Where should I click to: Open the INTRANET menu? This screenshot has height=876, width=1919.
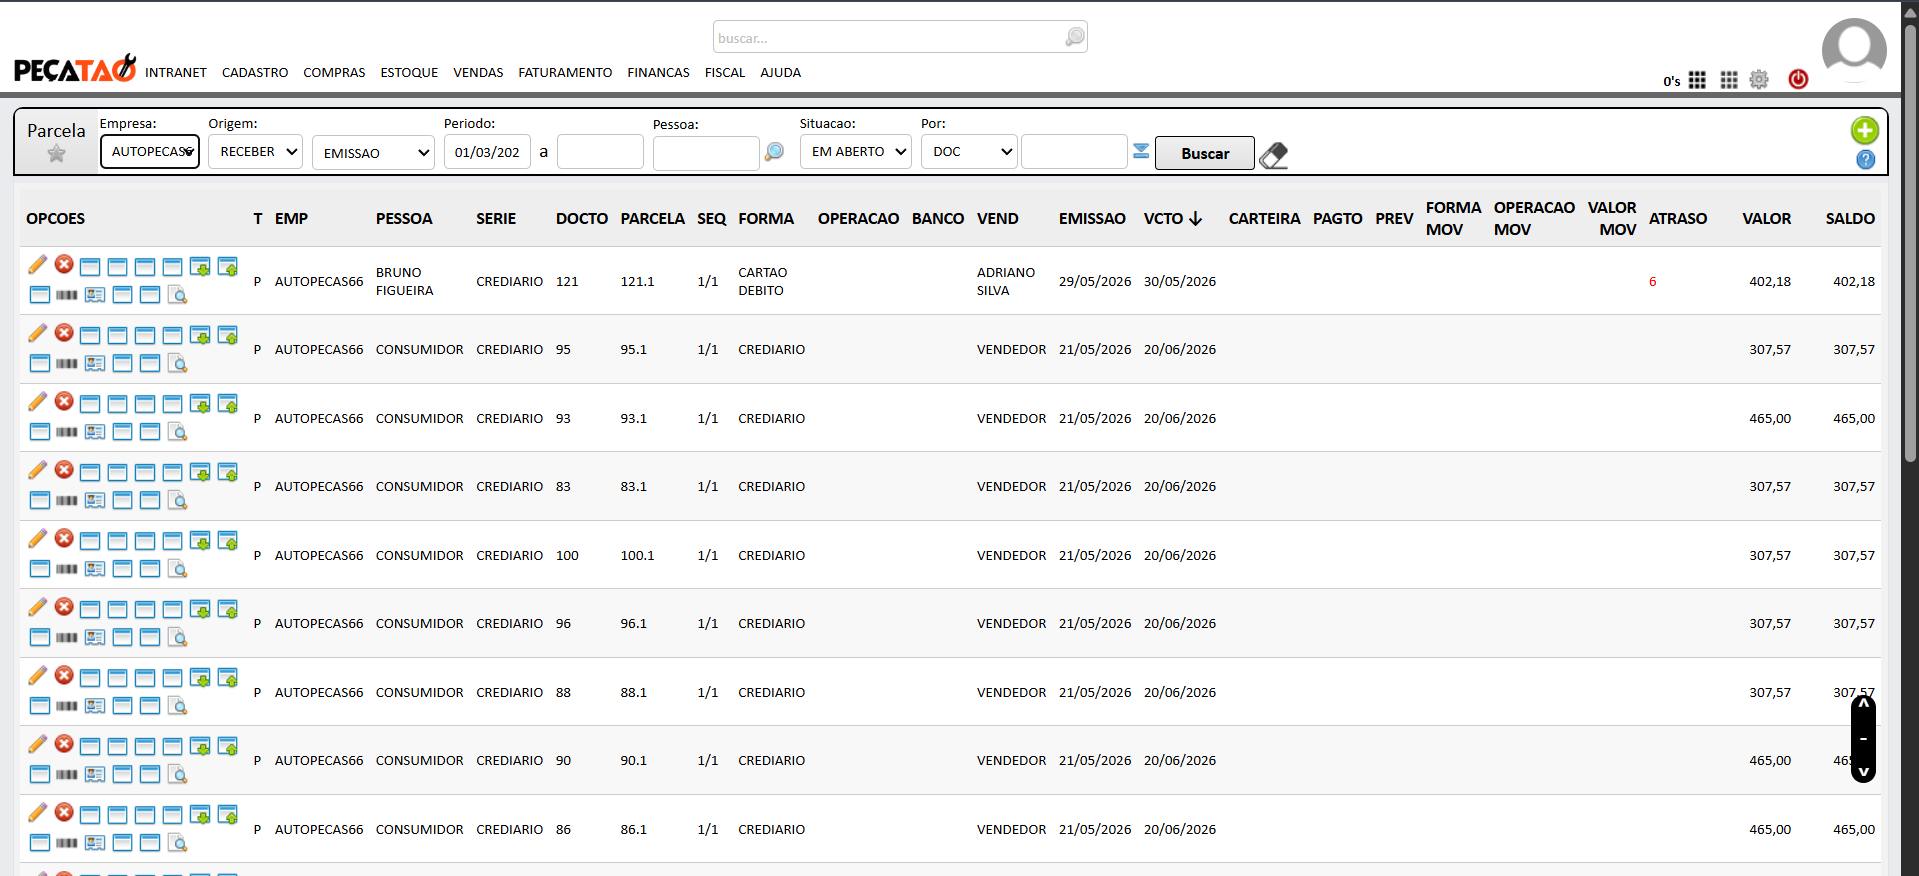click(176, 73)
